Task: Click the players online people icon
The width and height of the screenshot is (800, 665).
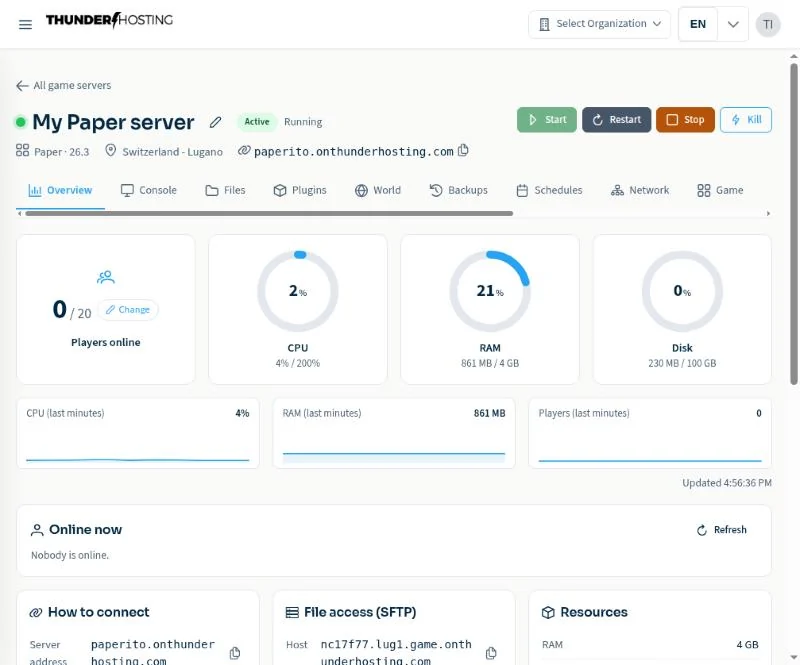Action: [106, 277]
